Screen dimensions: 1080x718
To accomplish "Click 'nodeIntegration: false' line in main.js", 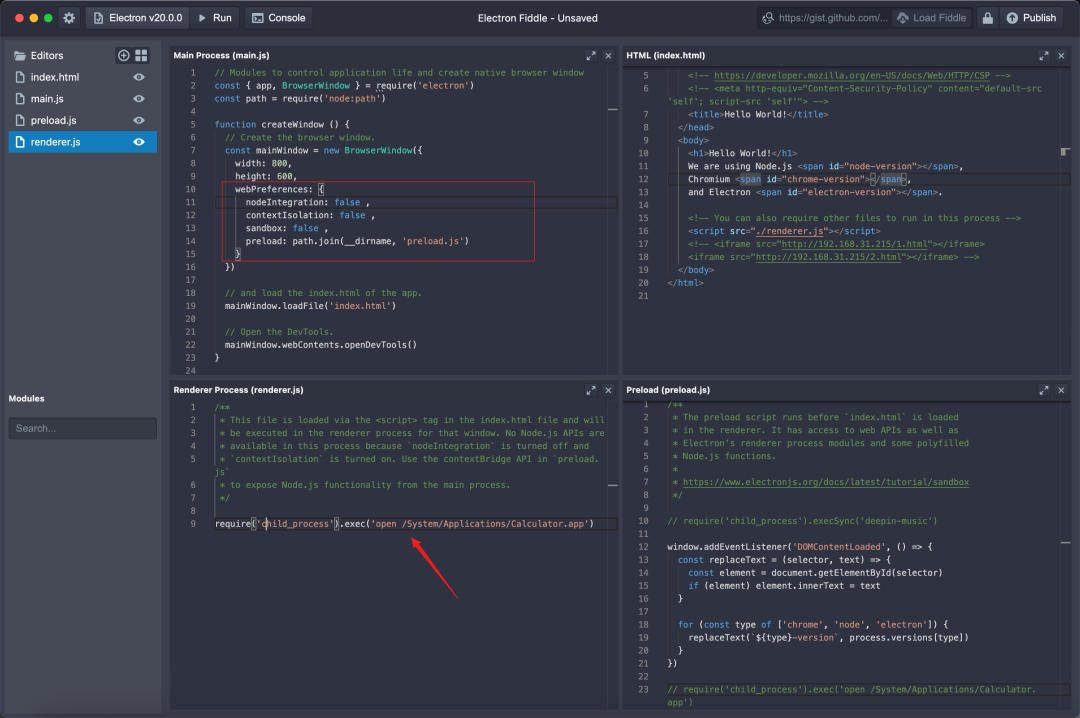I will click(x=307, y=202).
